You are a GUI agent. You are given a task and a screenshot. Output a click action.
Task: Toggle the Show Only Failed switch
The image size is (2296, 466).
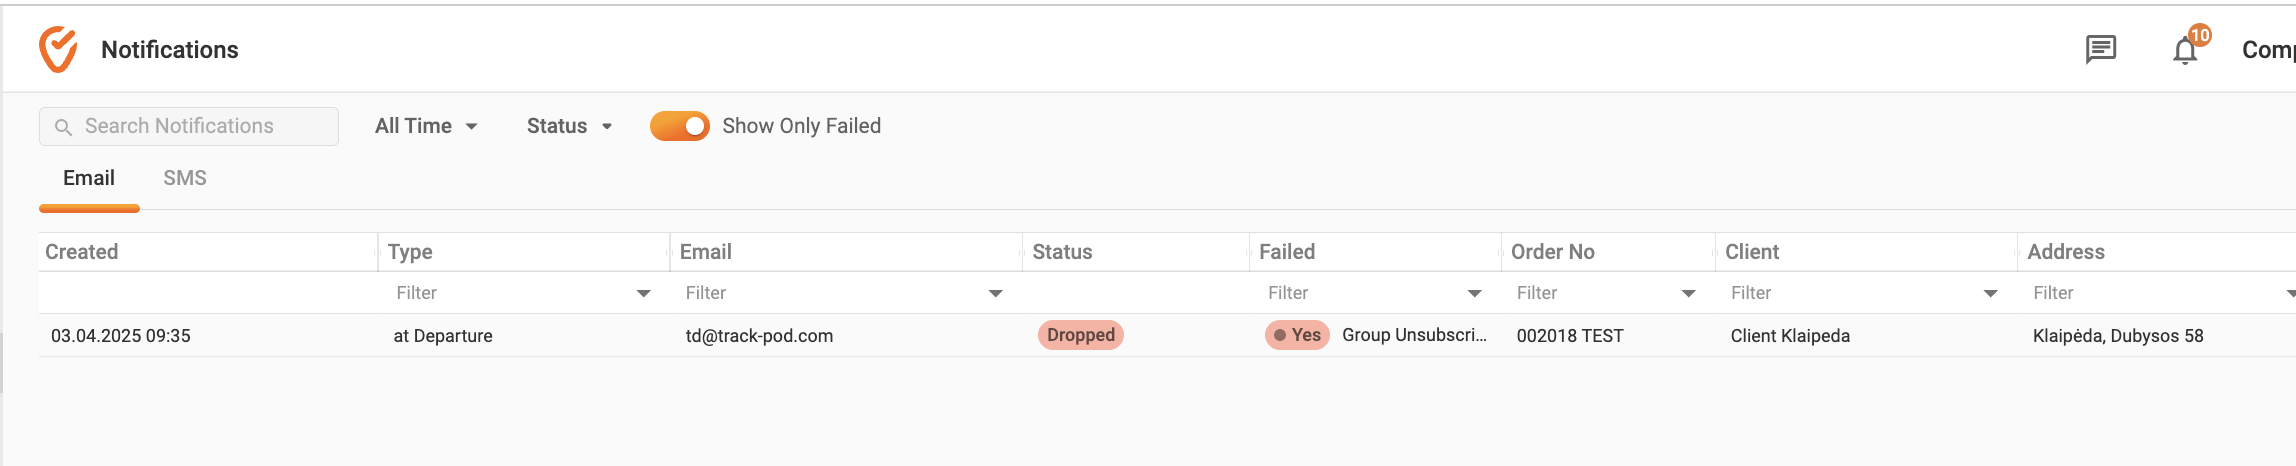[680, 126]
